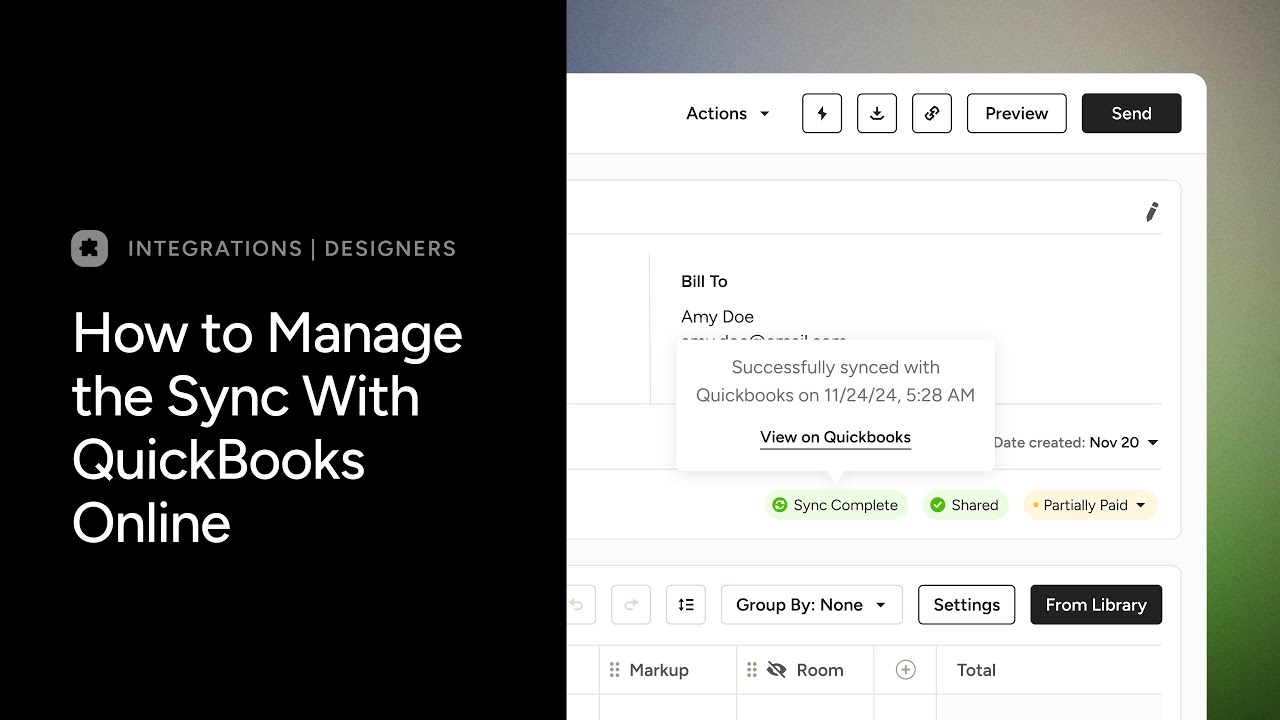1280x720 pixels.
Task: Click the Markup column header text
Action: [x=659, y=670]
